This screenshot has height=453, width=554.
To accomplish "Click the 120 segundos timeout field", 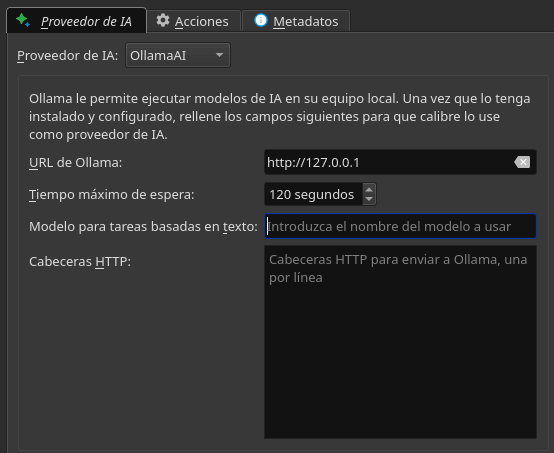I will coord(313,194).
